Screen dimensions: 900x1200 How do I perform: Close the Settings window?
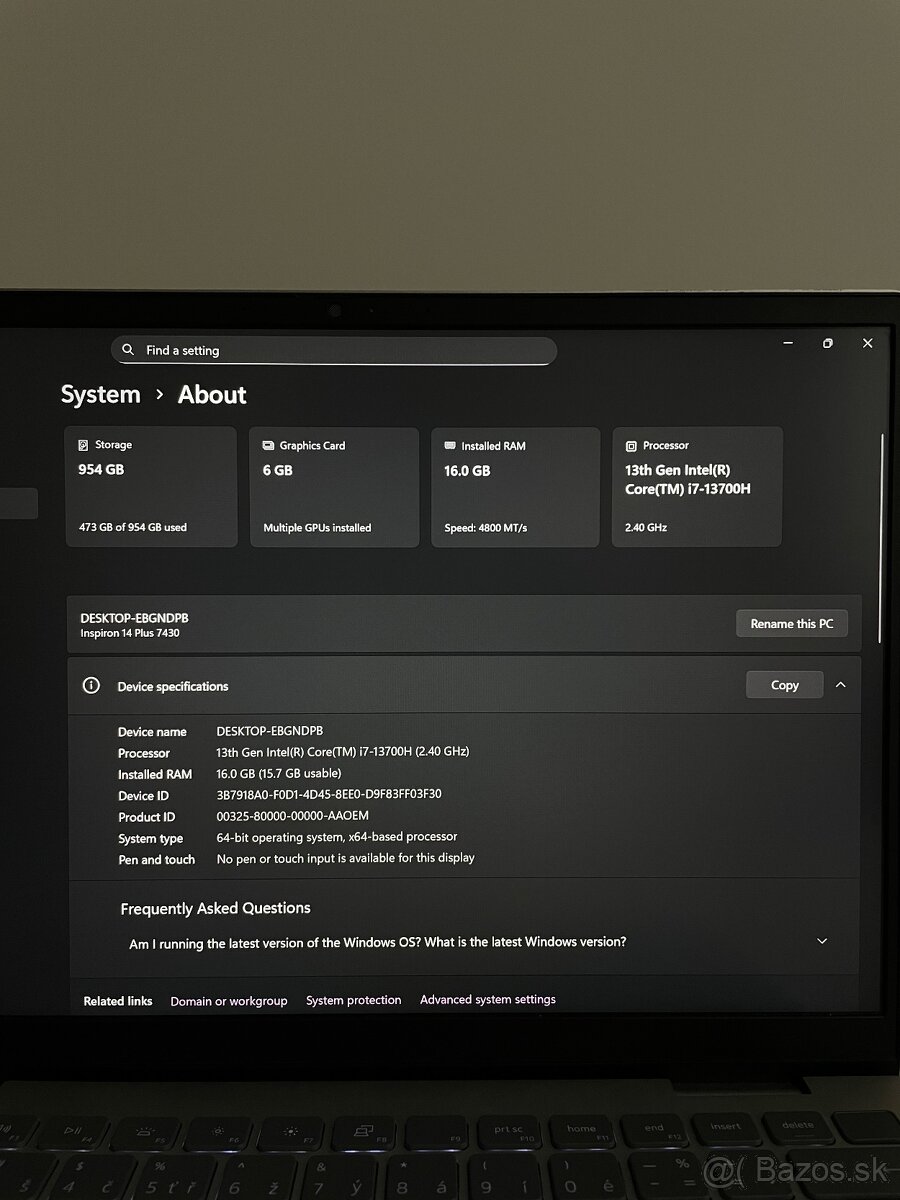(867, 343)
